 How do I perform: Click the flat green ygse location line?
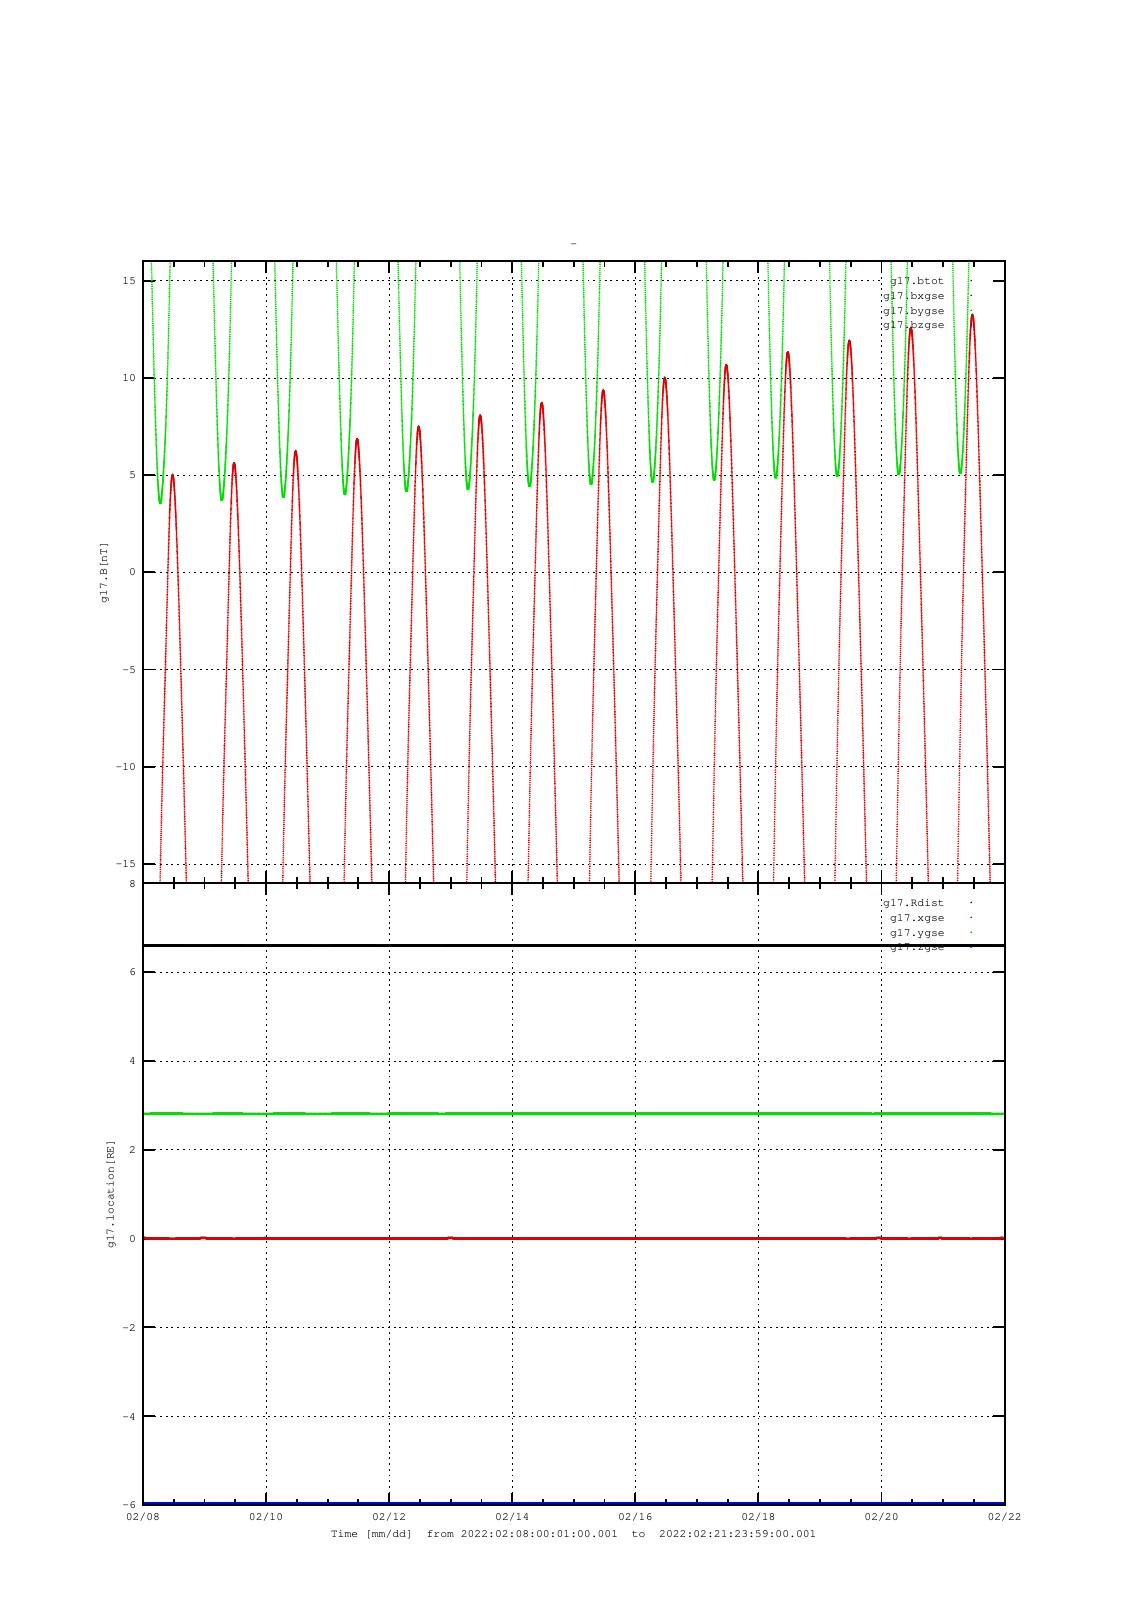573,1113
